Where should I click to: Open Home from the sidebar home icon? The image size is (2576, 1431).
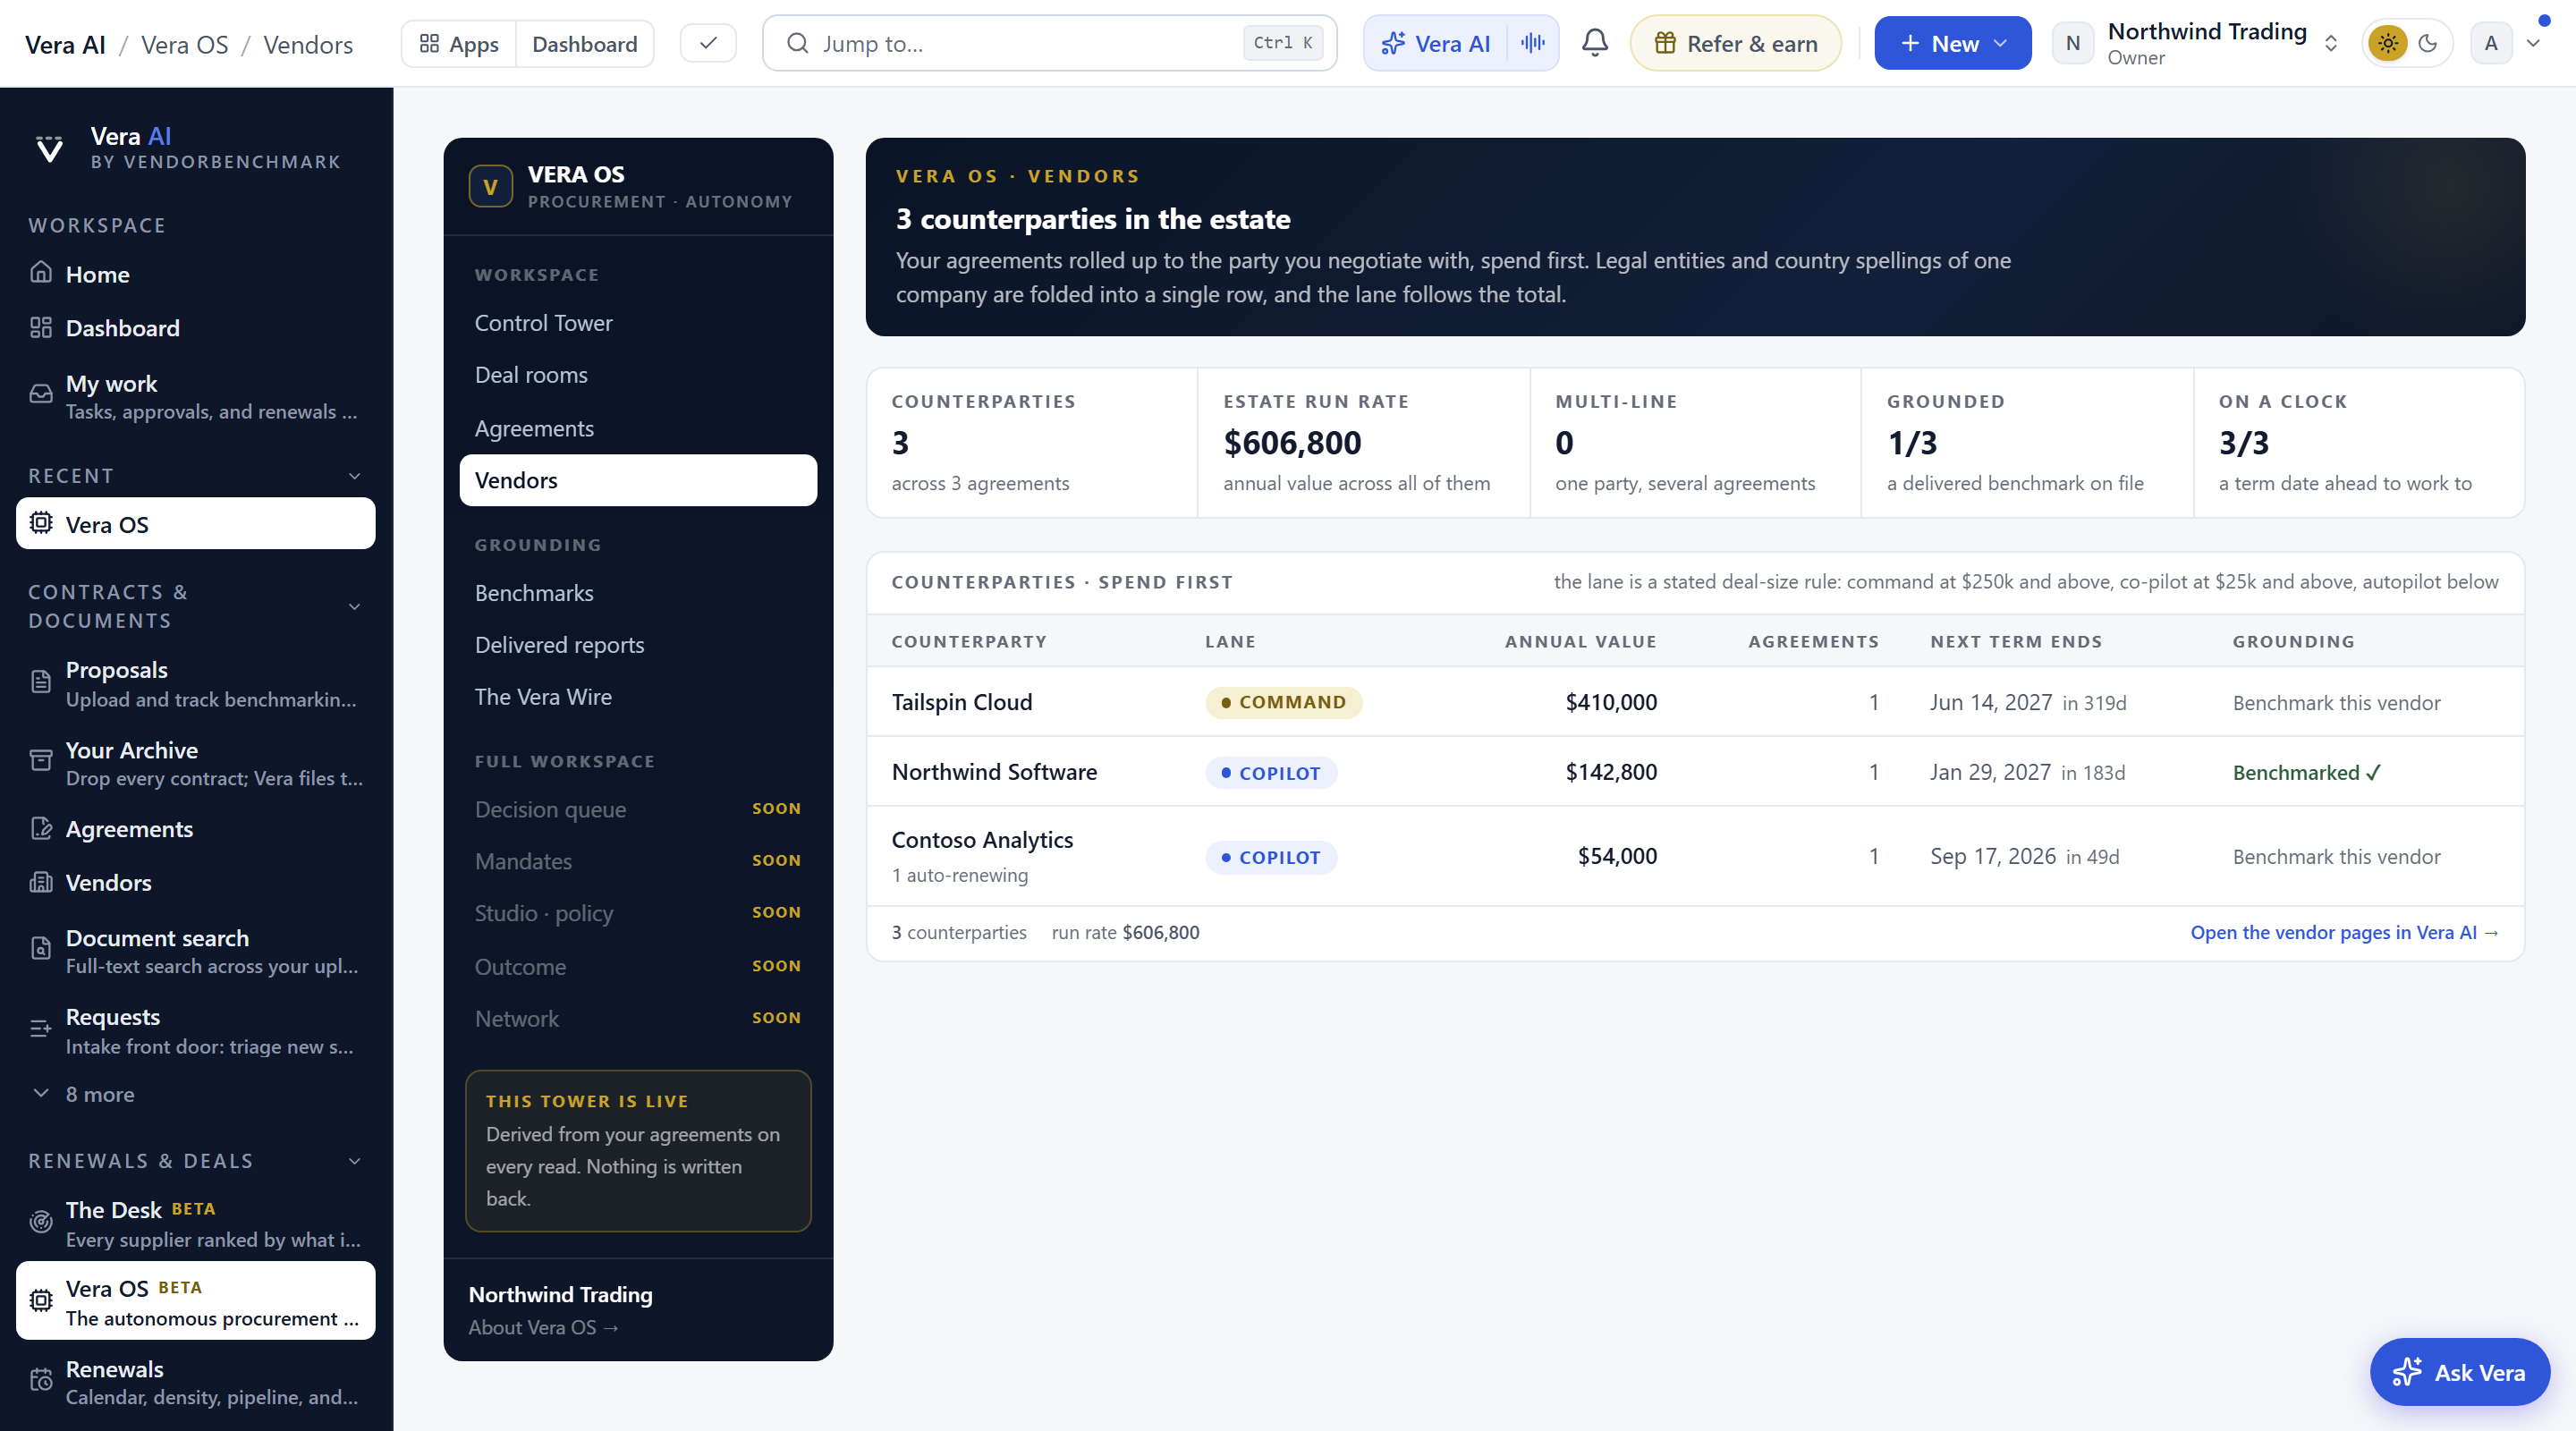click(x=41, y=273)
